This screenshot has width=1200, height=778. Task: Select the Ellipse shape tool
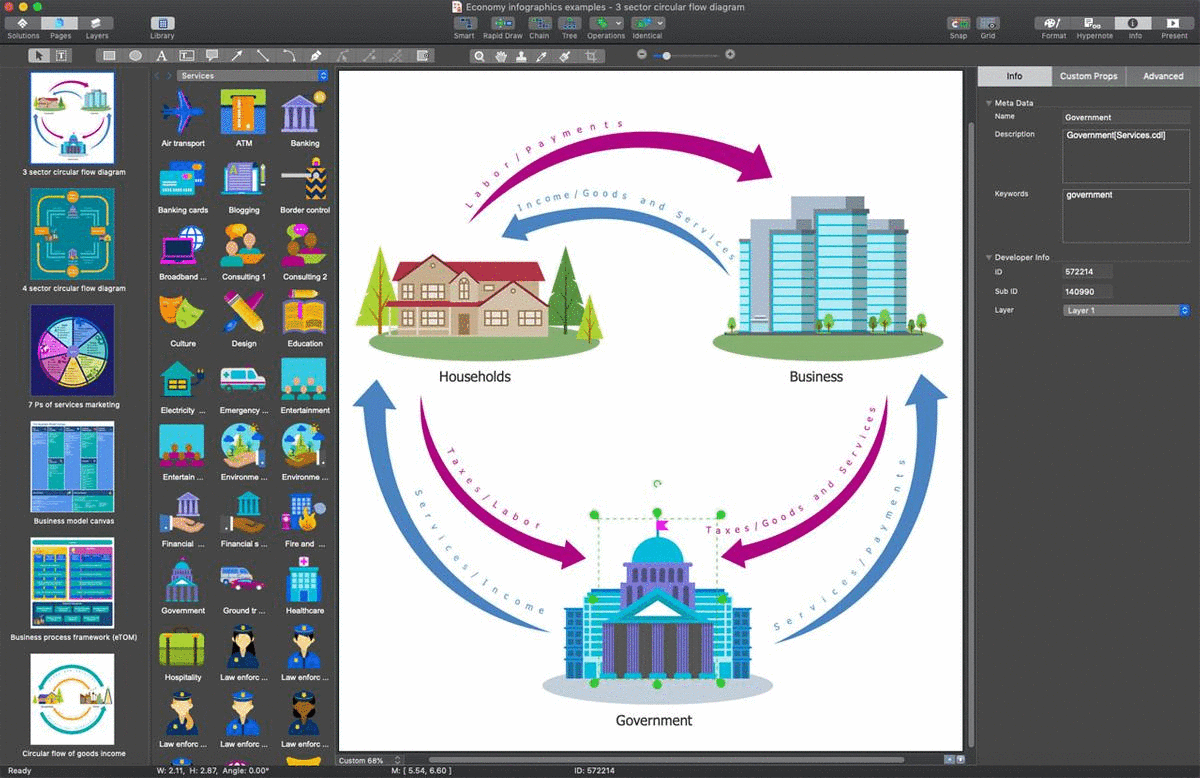point(135,56)
